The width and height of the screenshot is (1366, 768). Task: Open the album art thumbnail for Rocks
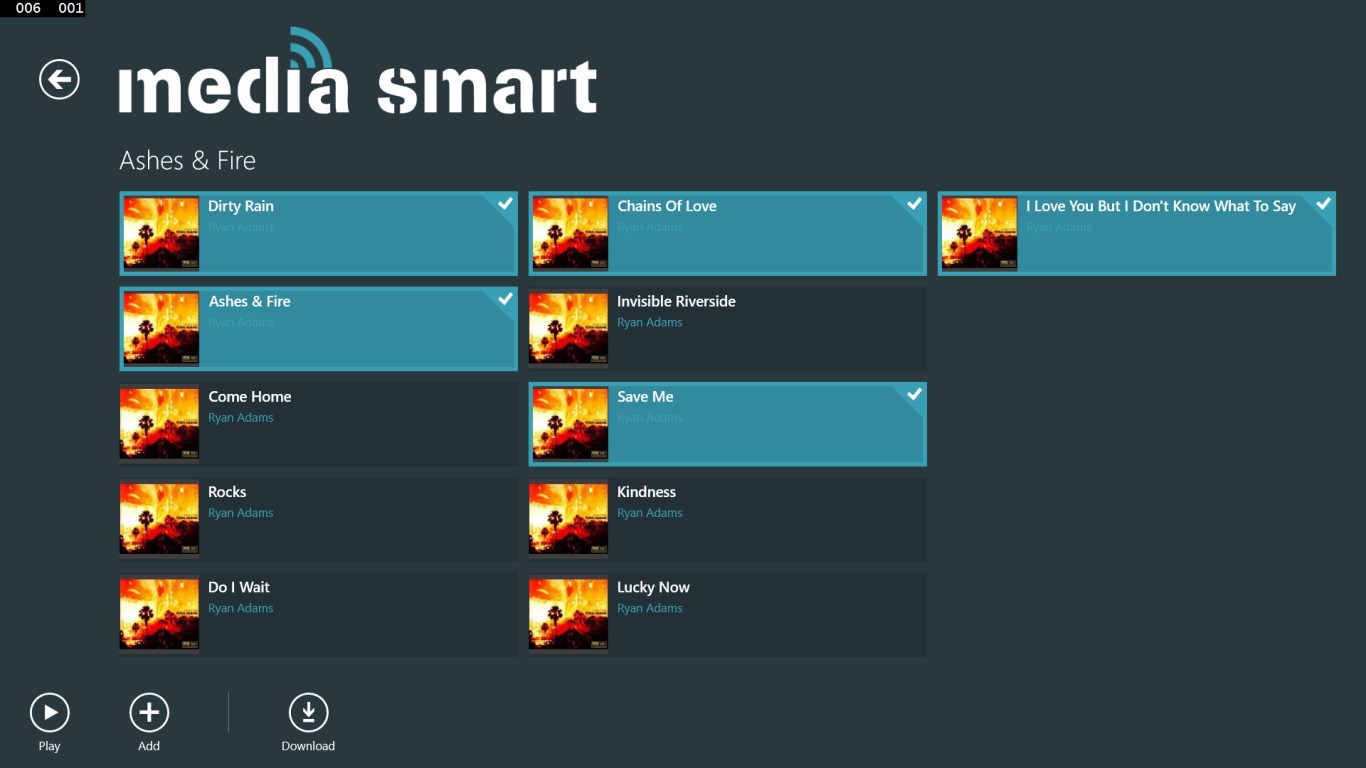click(159, 519)
